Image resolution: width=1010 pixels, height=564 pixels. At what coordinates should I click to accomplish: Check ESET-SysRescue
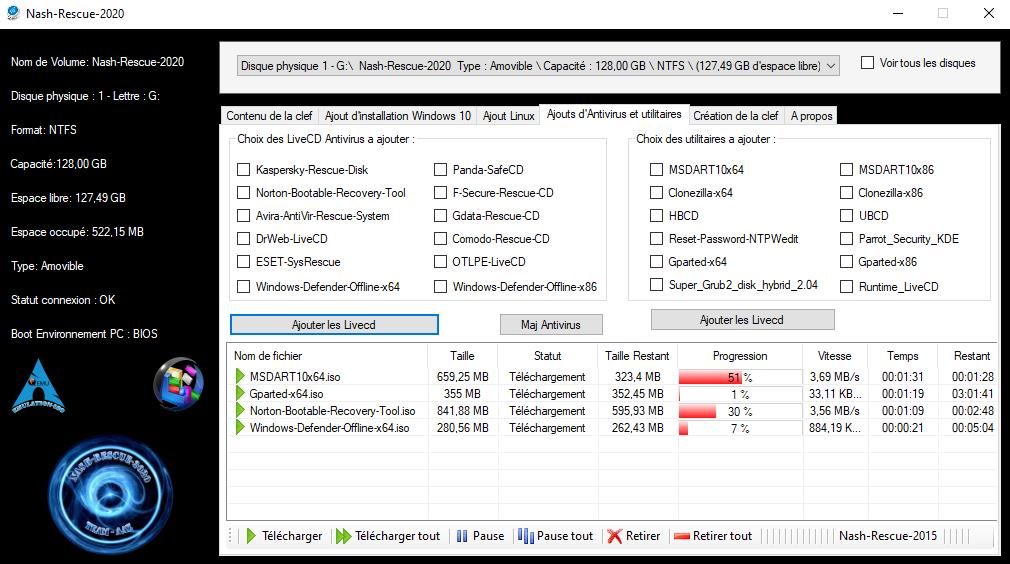(243, 261)
